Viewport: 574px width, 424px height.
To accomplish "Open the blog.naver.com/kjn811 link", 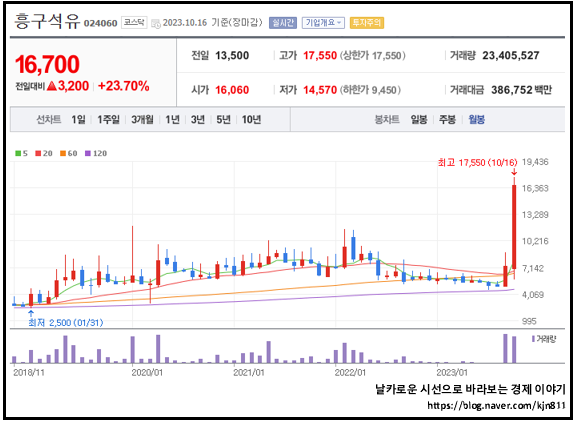I will tap(496, 406).
